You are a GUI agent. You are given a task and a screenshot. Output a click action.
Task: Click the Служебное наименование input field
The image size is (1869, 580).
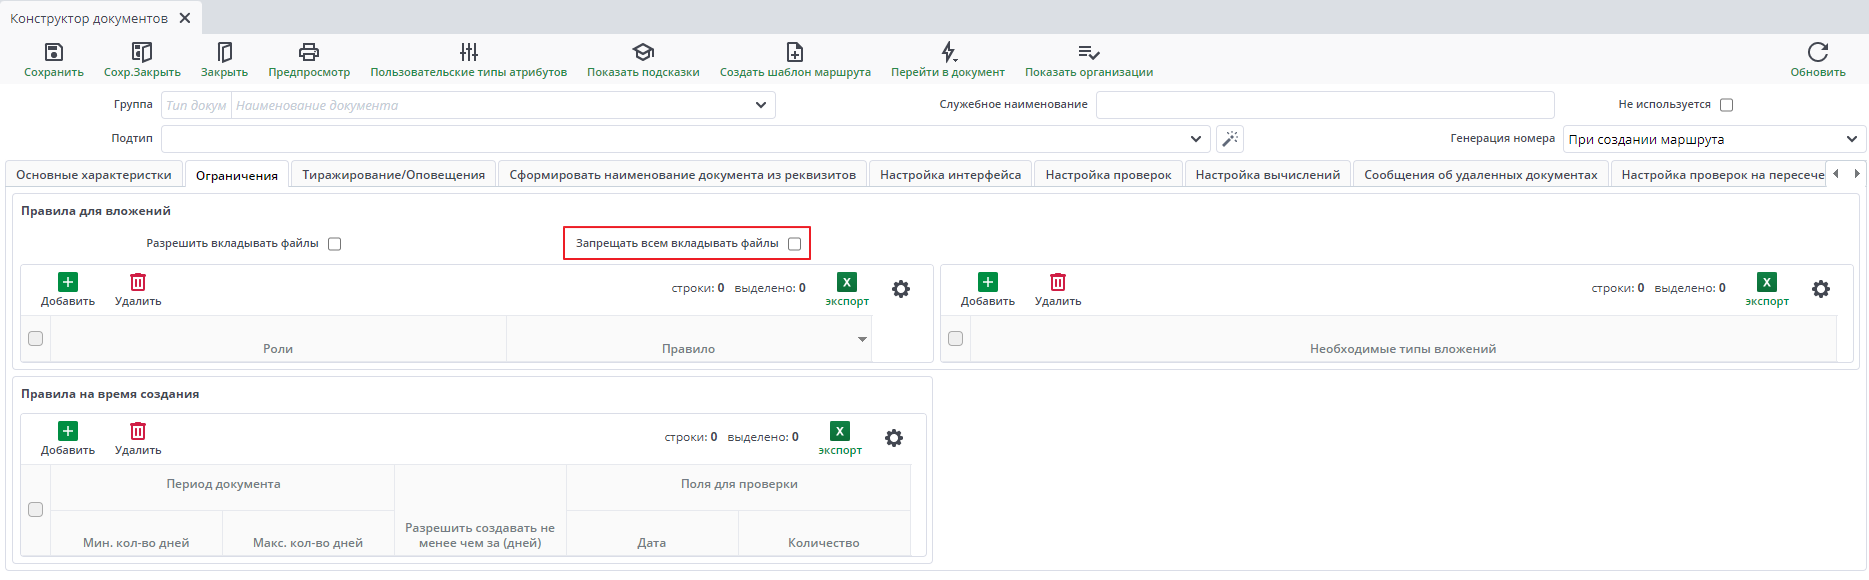1324,105
